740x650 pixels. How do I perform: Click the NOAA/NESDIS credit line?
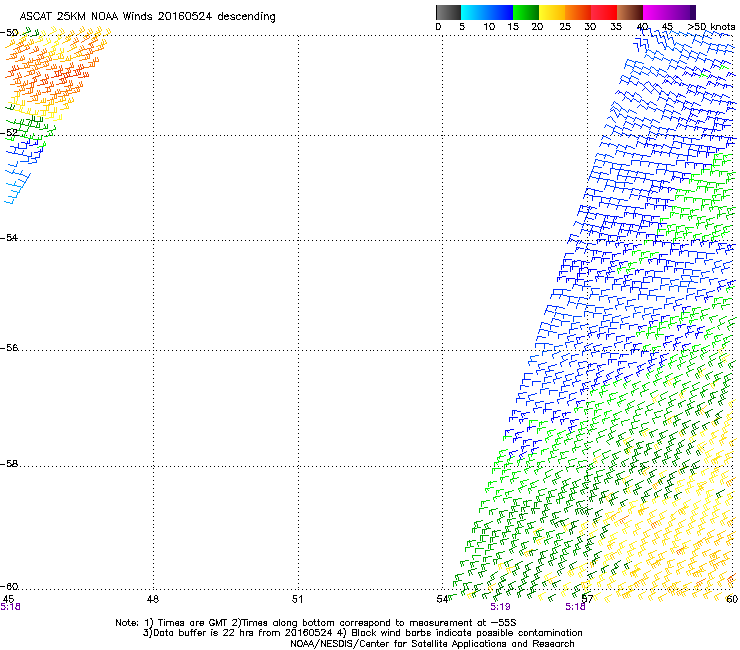tap(432, 644)
